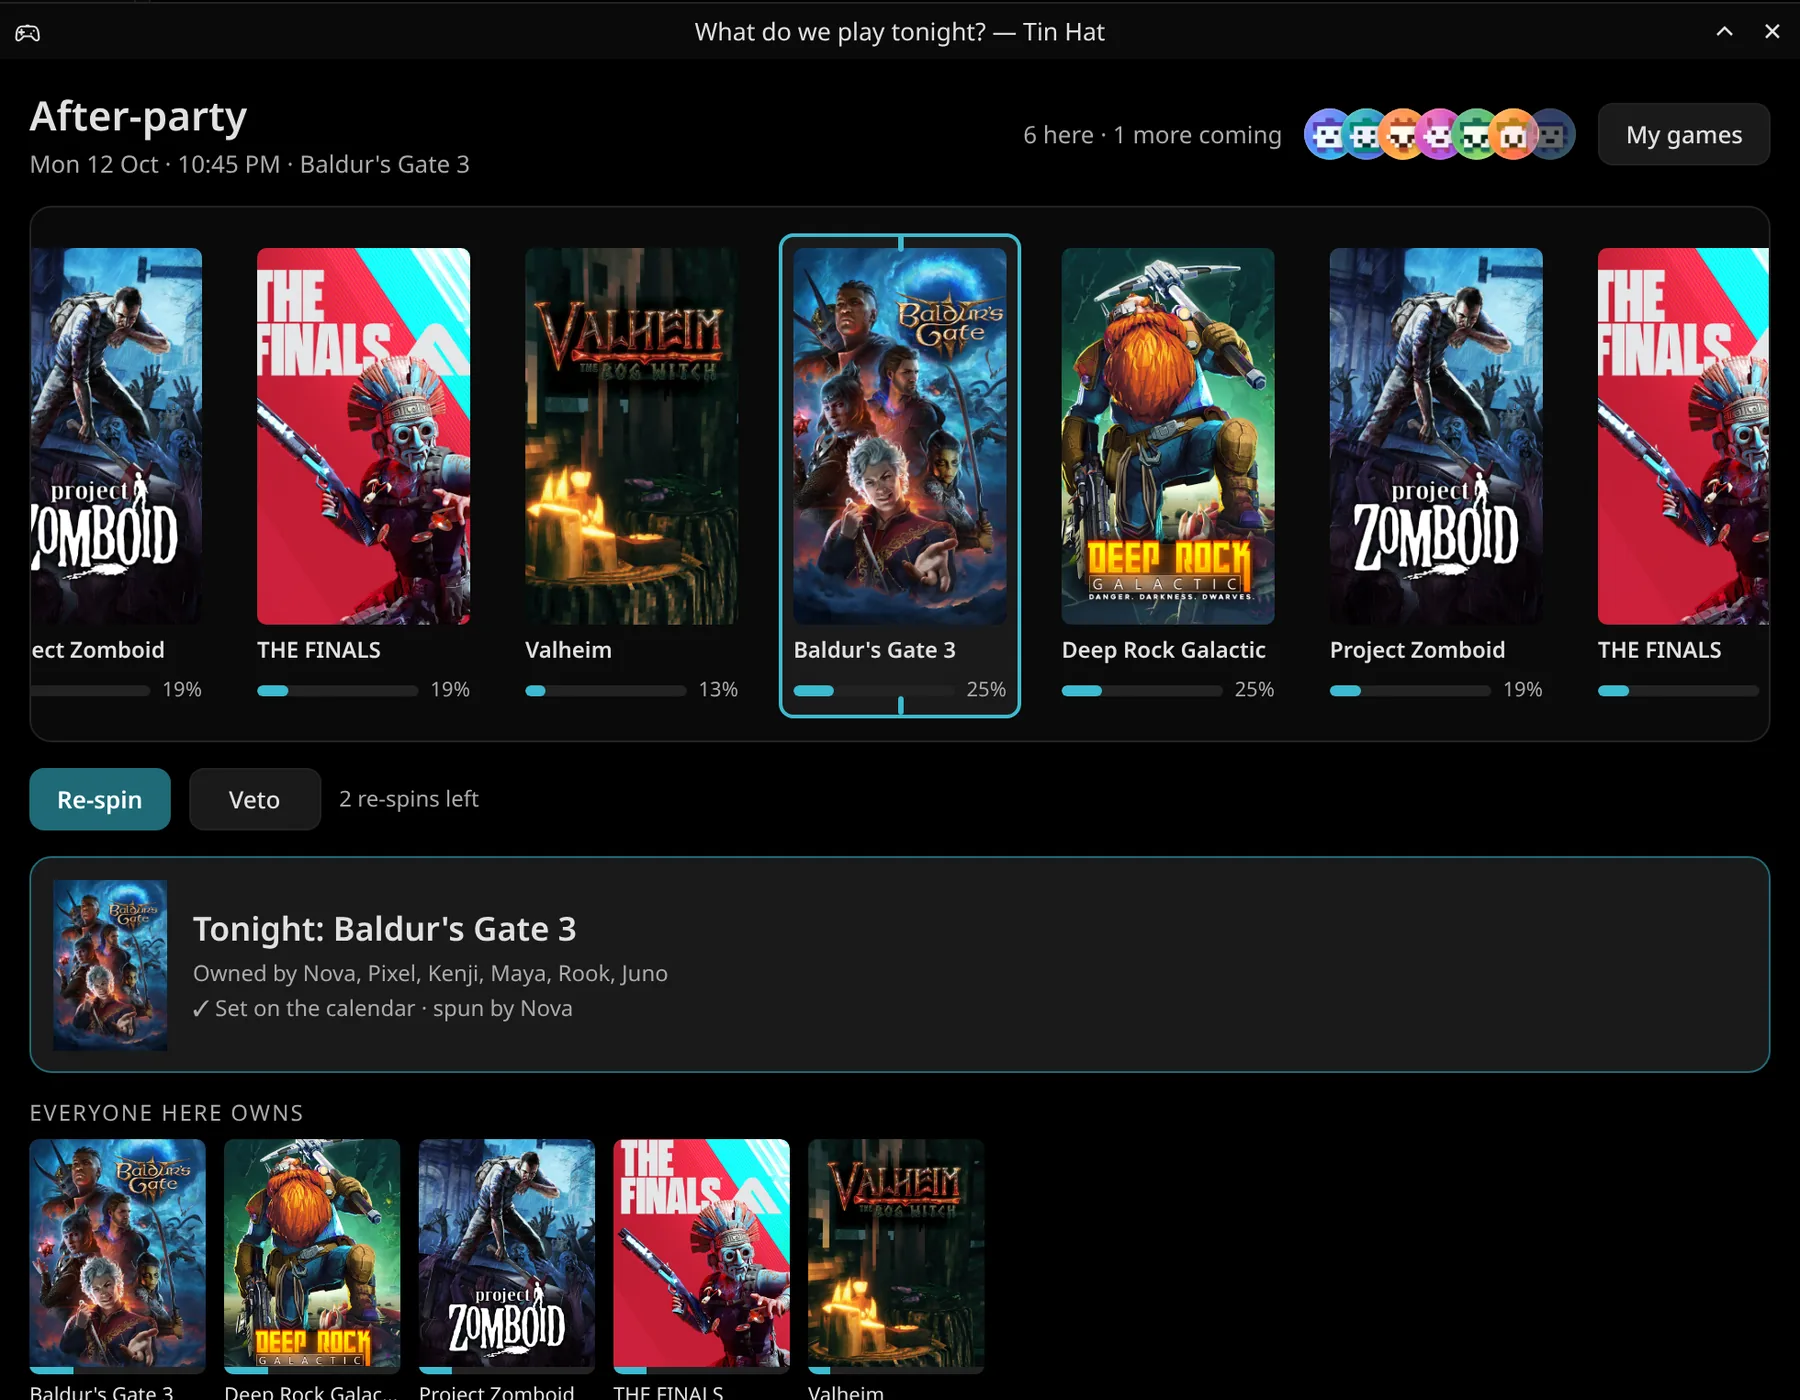Click the pink pixel avatar
Viewport: 1800px width, 1400px height.
click(x=1439, y=134)
